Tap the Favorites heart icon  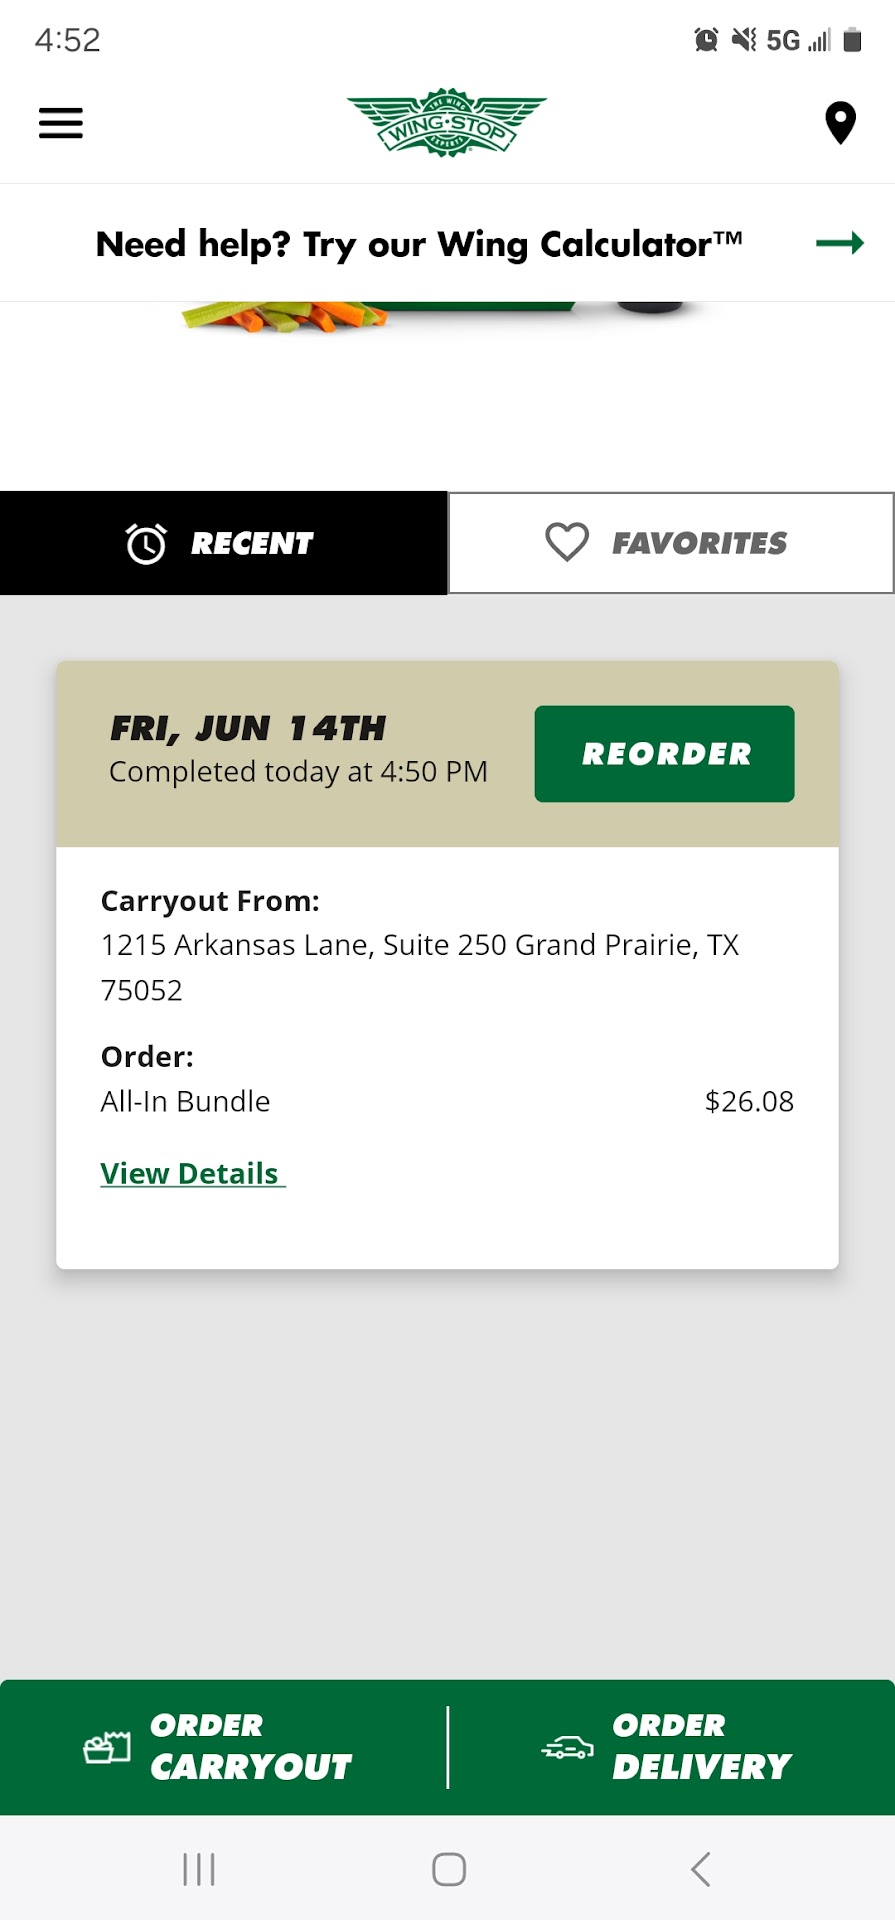[567, 543]
